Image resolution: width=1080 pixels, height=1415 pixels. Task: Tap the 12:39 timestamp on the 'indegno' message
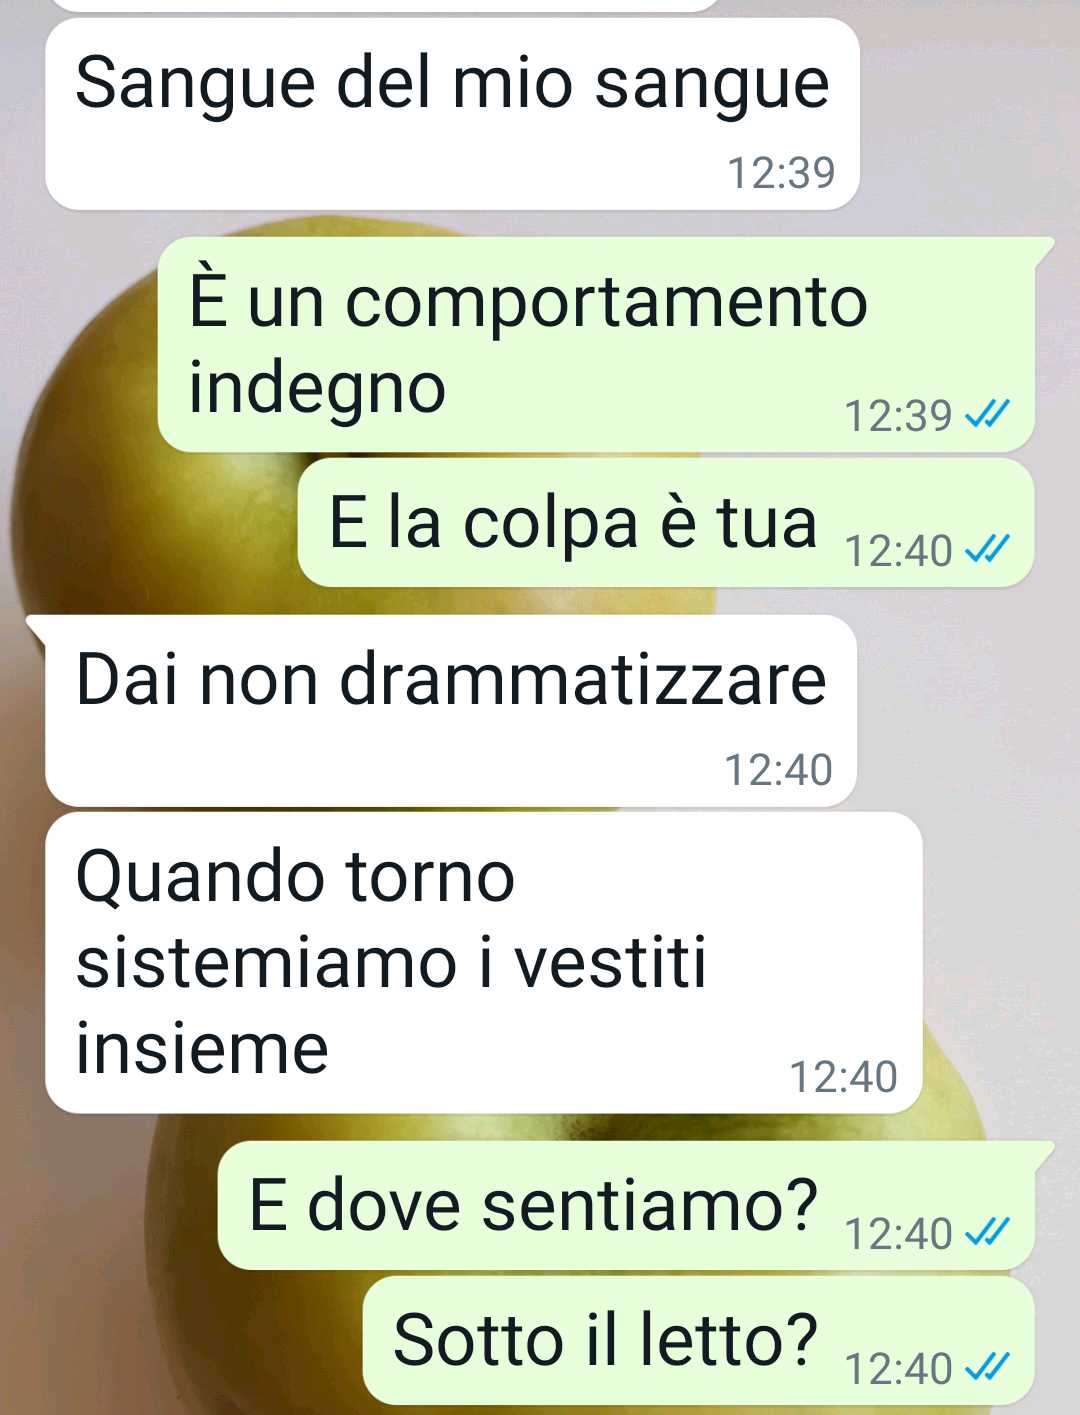898,416
